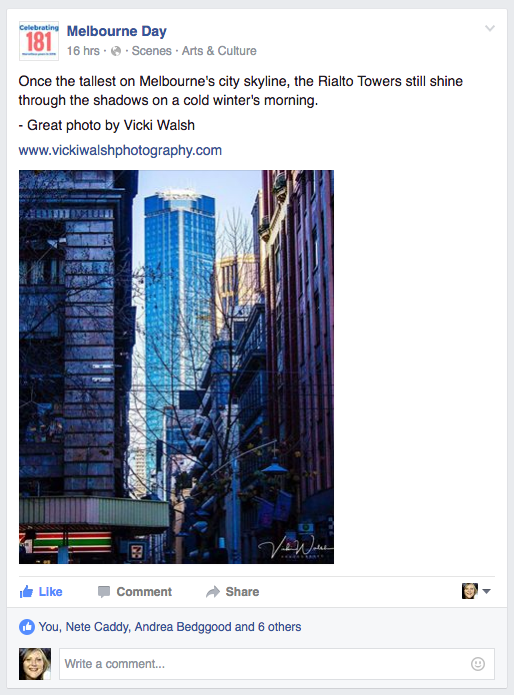The image size is (514, 695).
Task: Open Andrea Bedggood's profile
Action: point(183,627)
